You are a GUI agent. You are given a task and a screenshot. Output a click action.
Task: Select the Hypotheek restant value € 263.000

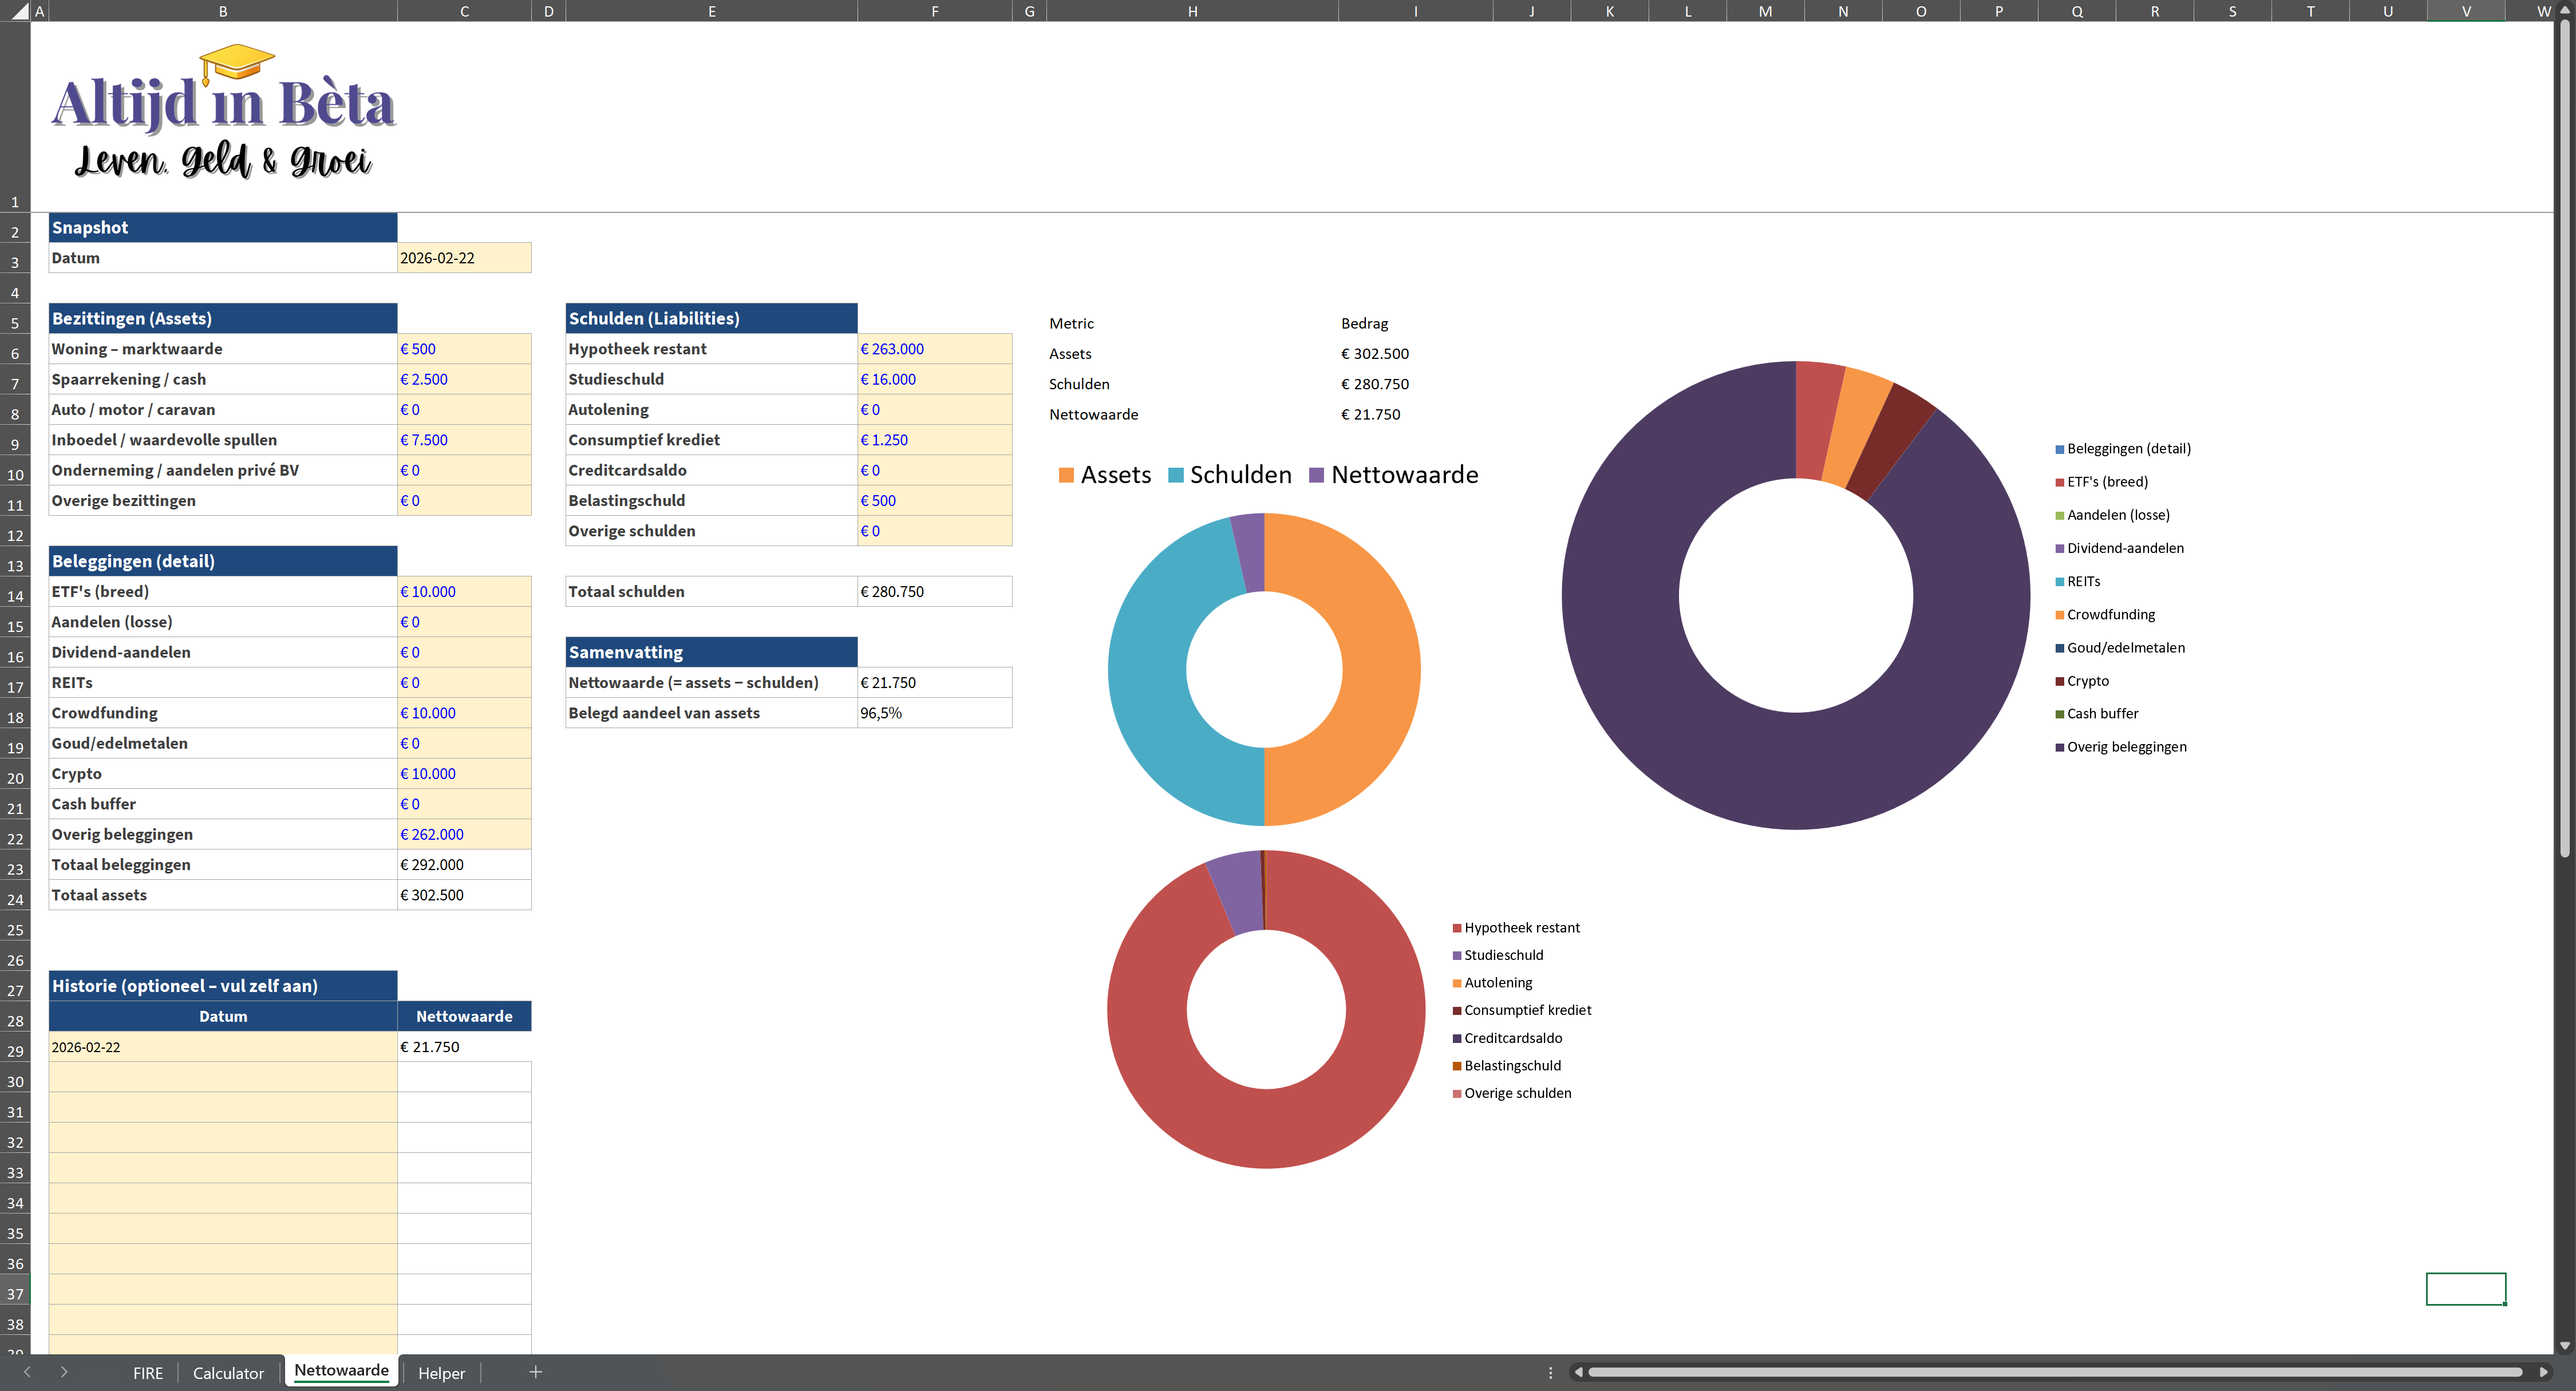(934, 349)
